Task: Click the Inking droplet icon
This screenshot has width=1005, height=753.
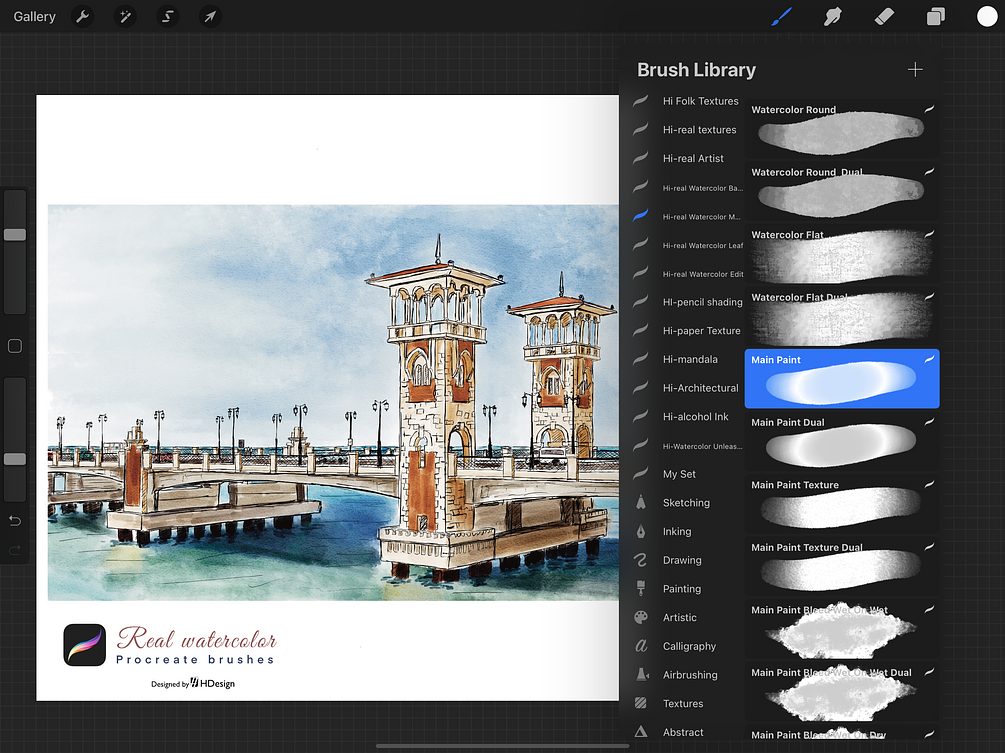Action: tap(641, 531)
